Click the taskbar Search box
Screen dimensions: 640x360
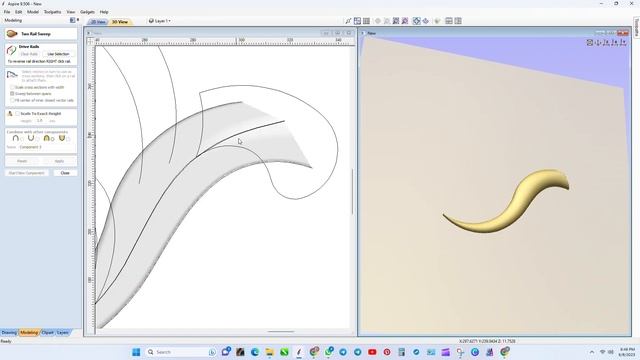pos(181,352)
